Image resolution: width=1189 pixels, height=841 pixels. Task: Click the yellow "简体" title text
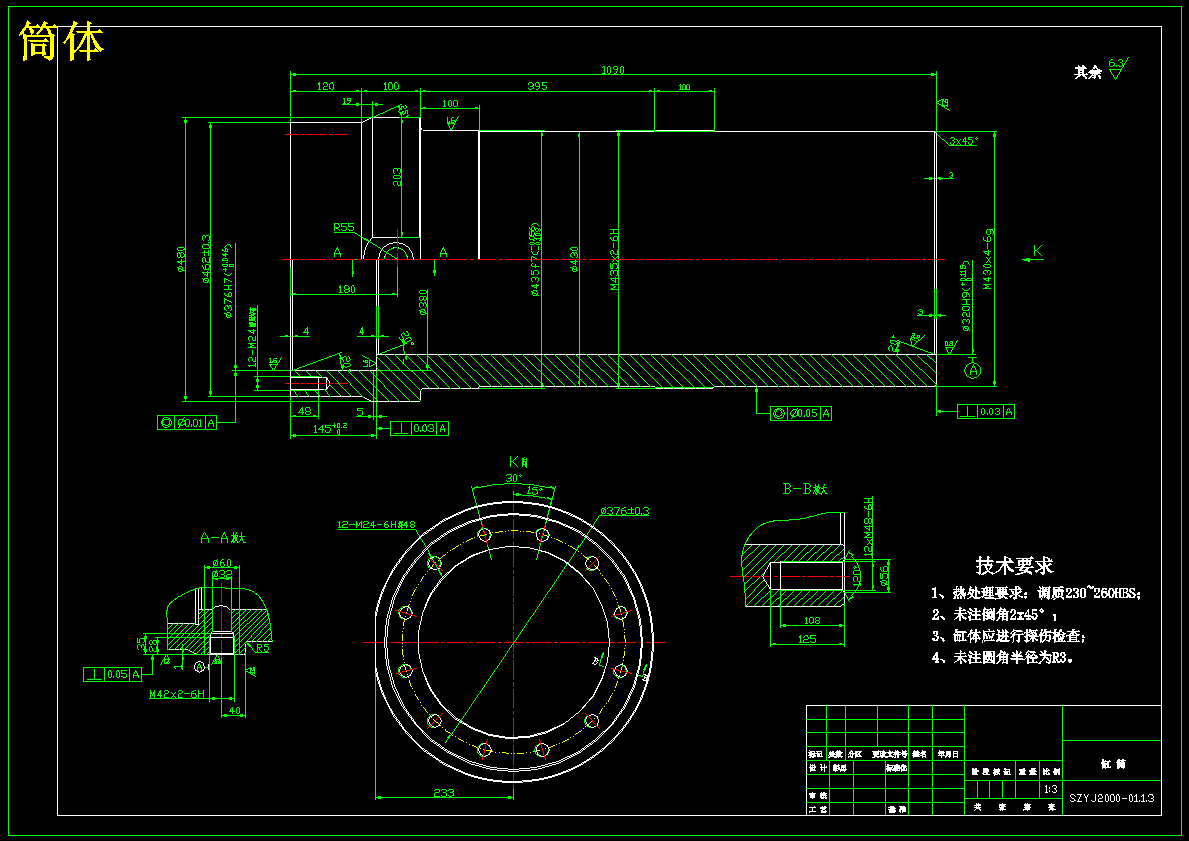[x=61, y=41]
